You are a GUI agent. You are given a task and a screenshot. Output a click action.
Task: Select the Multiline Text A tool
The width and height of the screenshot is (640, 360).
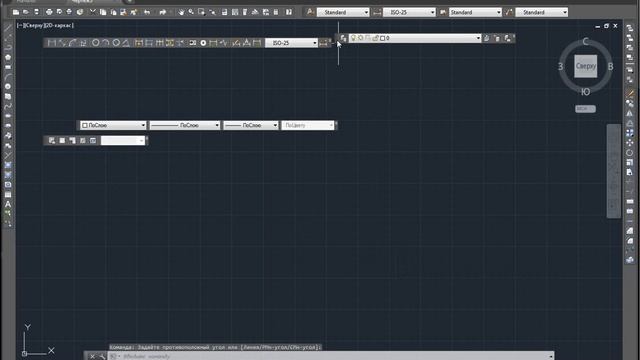pyautogui.click(x=8, y=204)
